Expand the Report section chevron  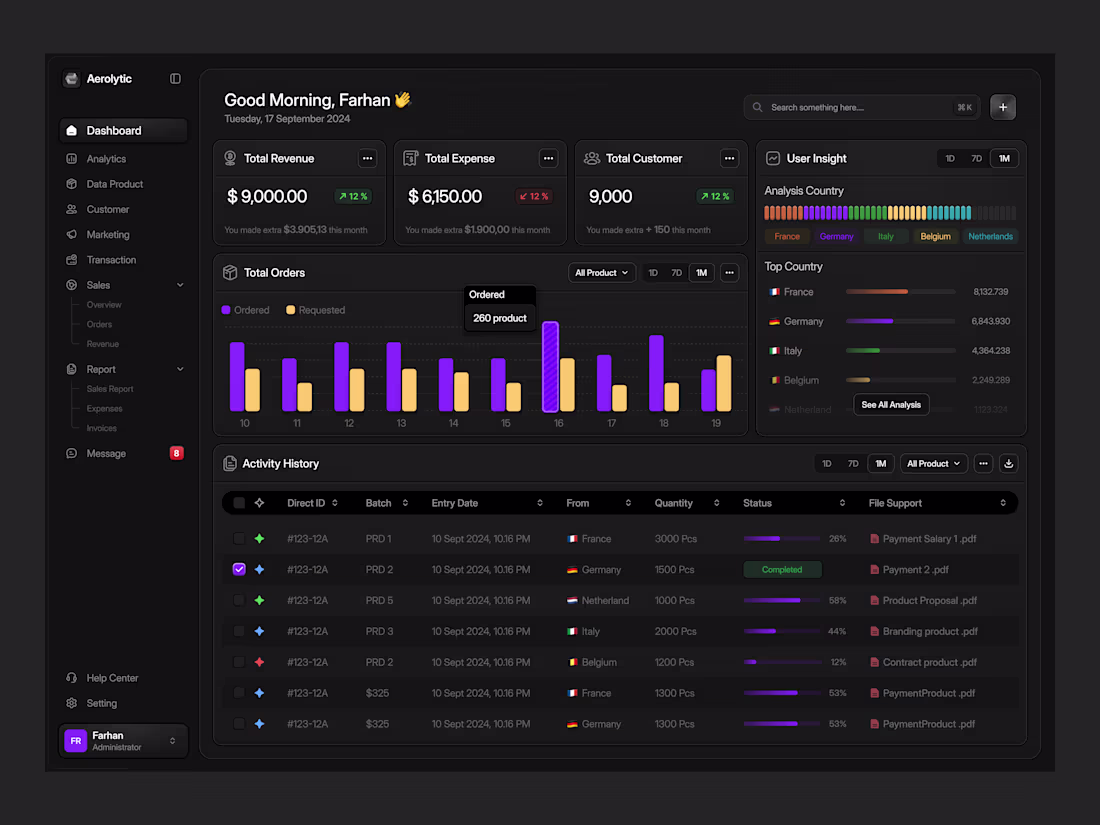(x=180, y=368)
